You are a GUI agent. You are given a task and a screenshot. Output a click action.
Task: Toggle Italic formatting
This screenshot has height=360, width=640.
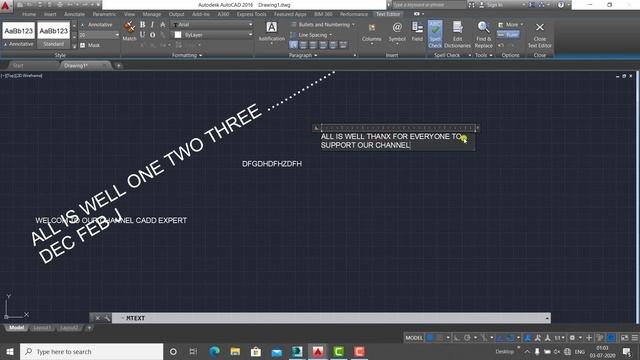[x=152, y=24]
